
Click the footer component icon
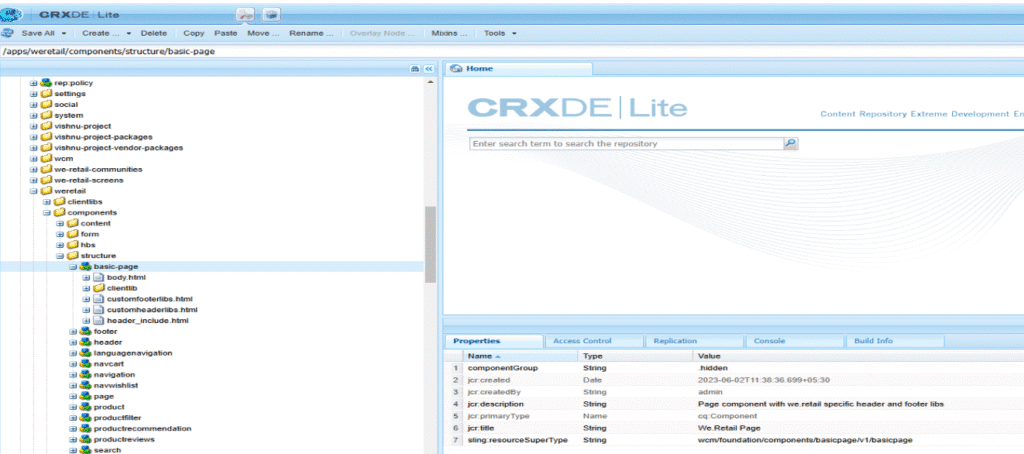[86, 331]
